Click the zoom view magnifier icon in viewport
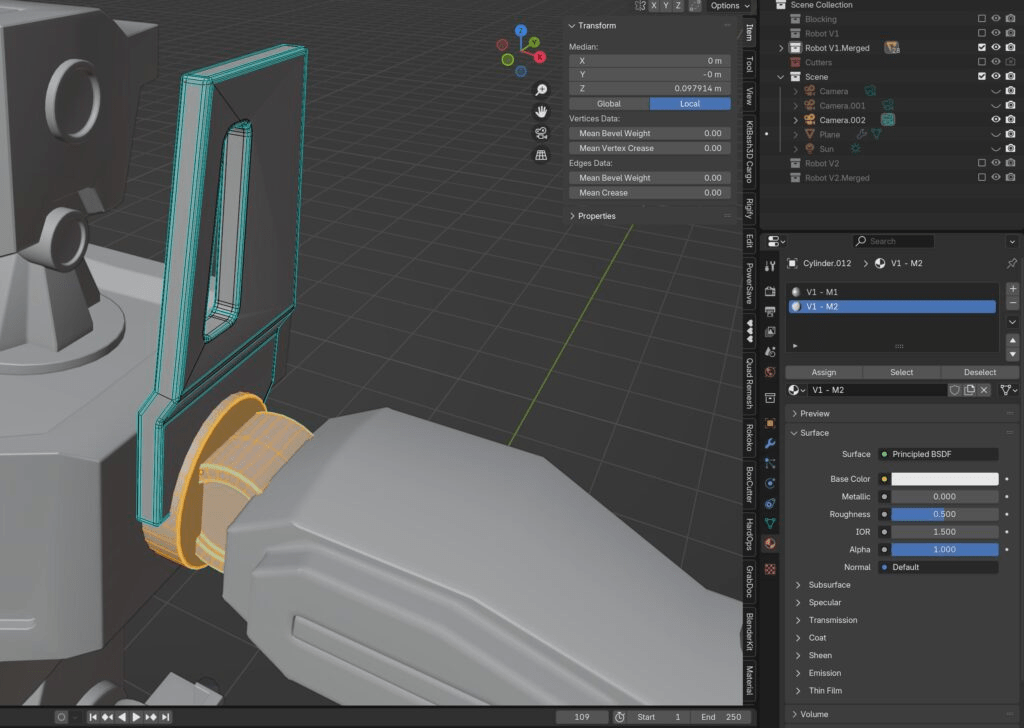Viewport: 1024px width, 728px height. (541, 90)
